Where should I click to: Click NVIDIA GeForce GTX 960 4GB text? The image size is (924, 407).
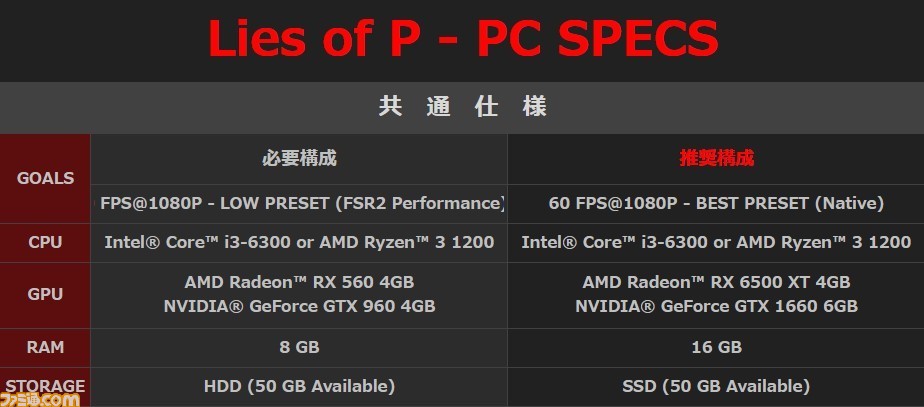299,306
